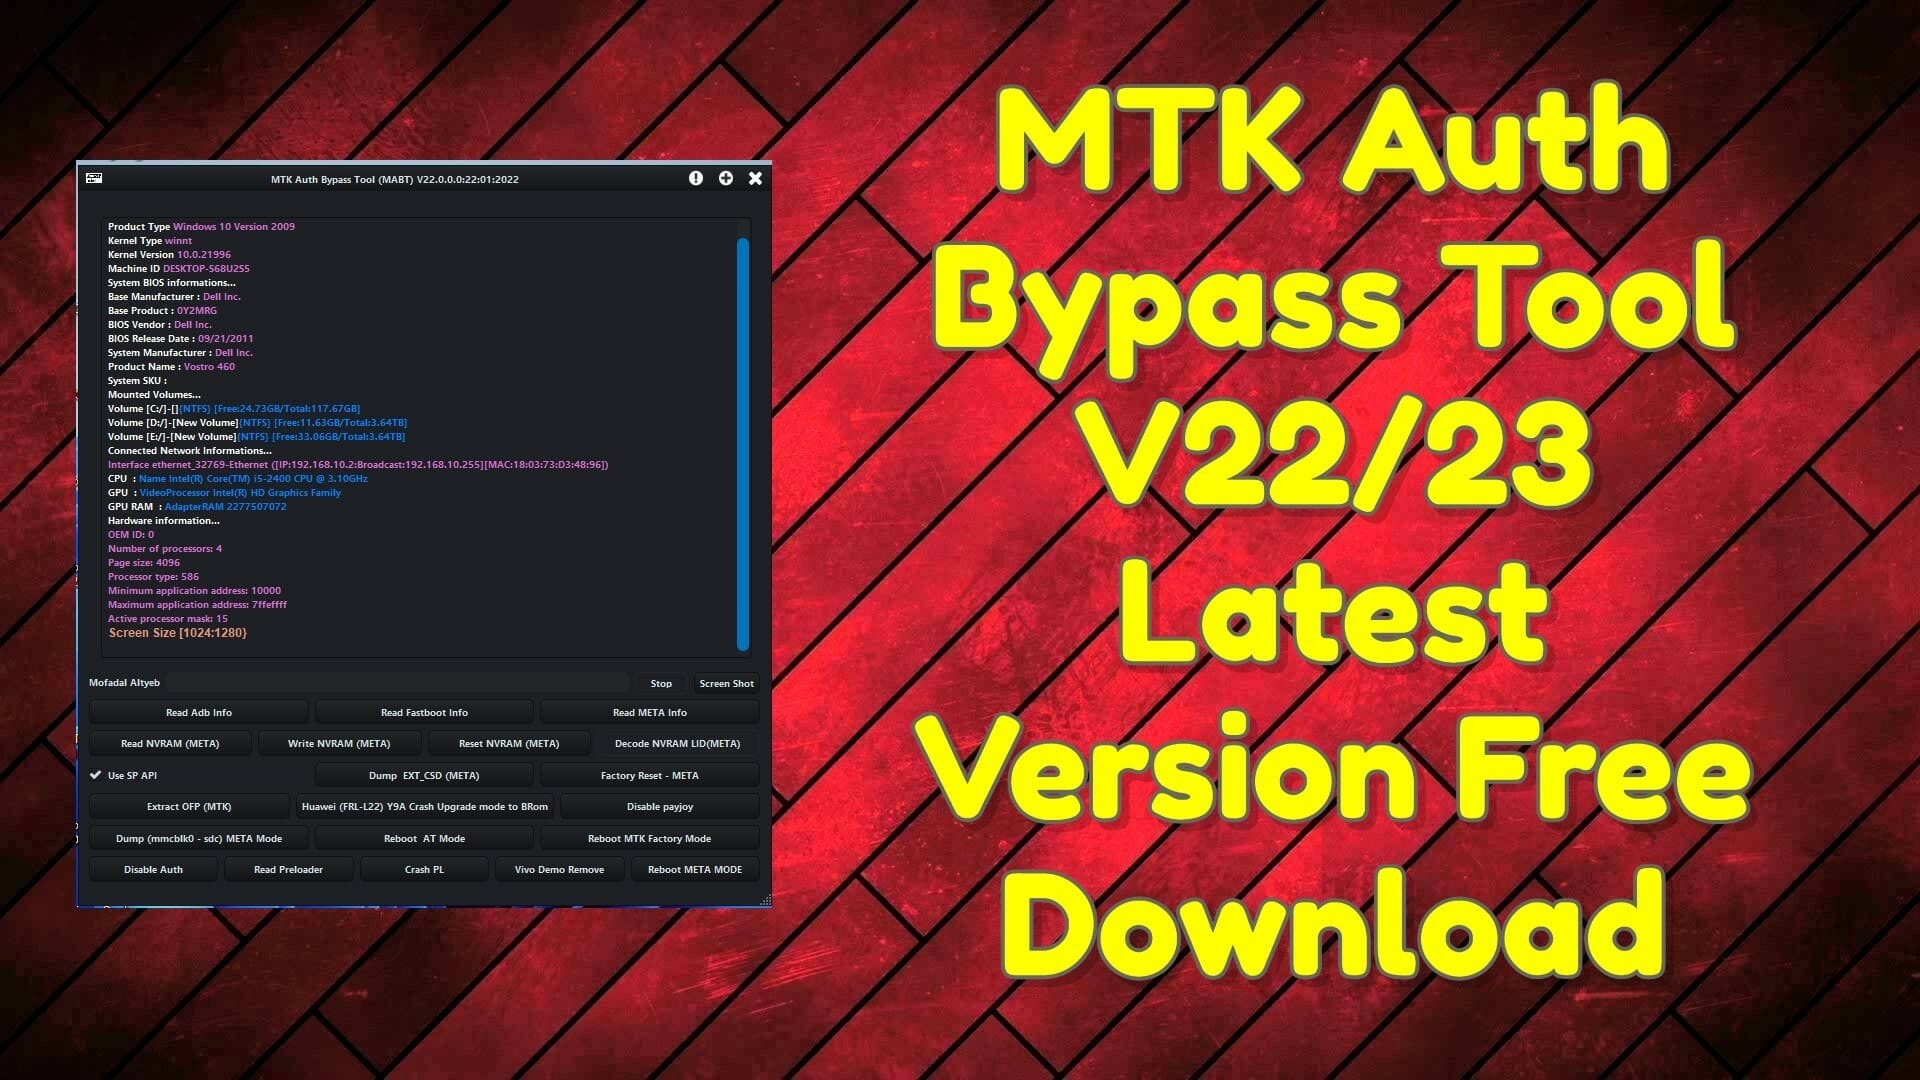This screenshot has width=1920, height=1080.
Task: Click the add/plus icon at top bar
Action: (x=725, y=178)
